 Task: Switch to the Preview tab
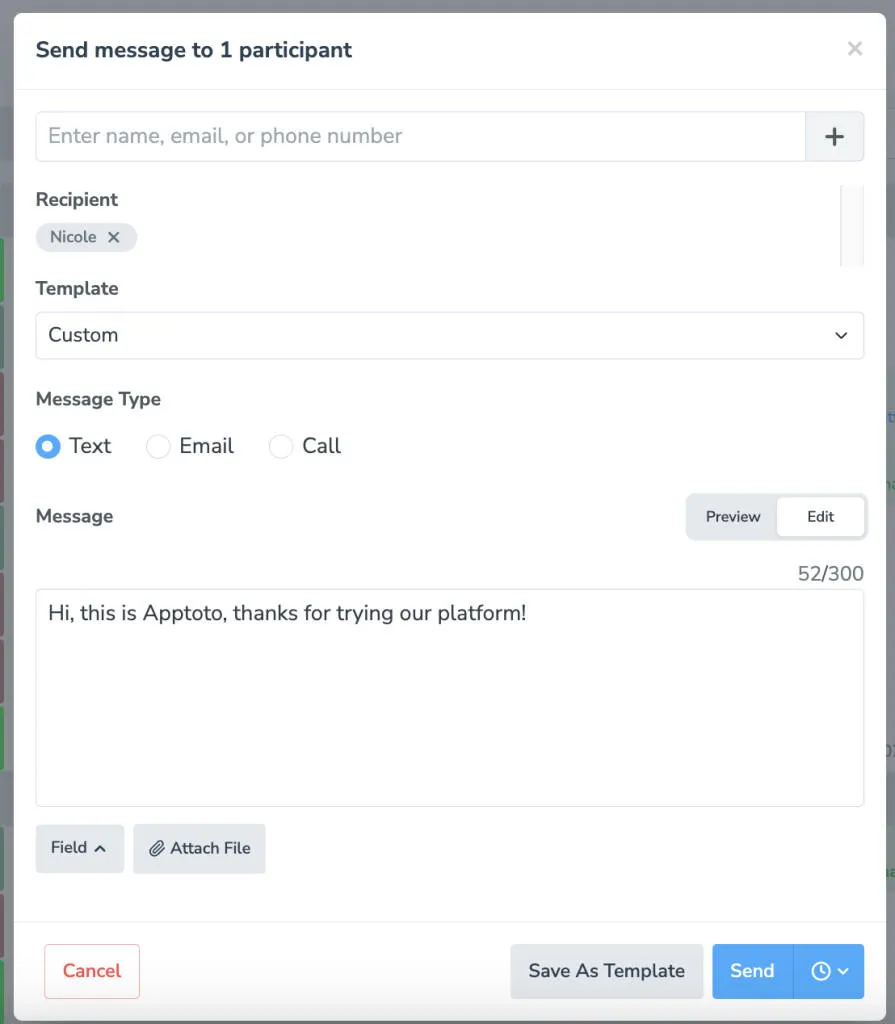click(732, 517)
